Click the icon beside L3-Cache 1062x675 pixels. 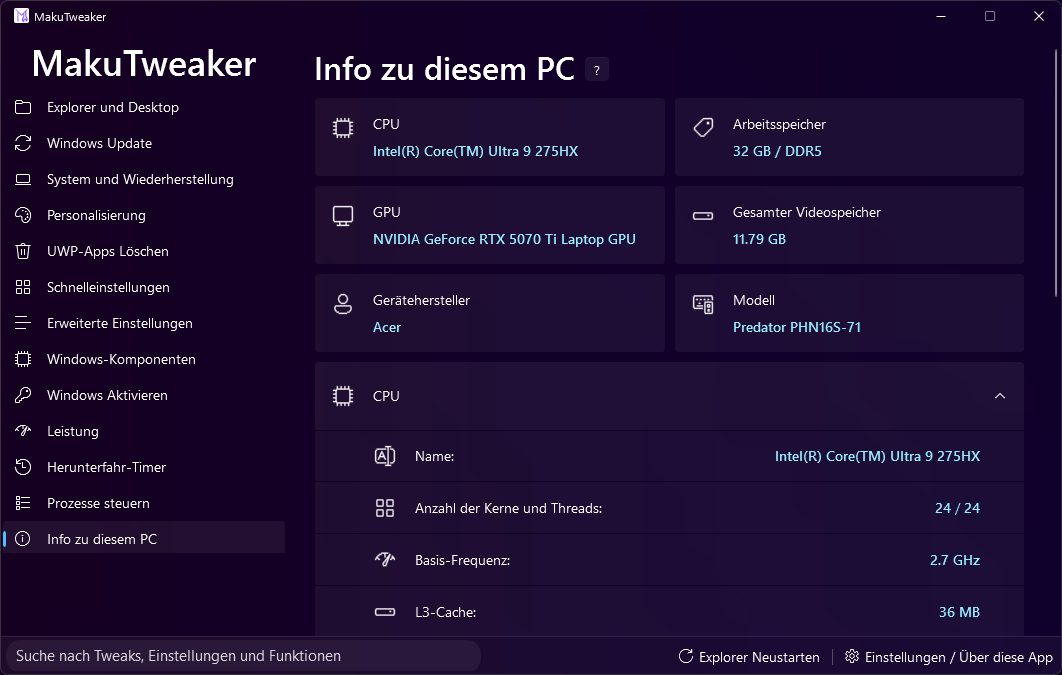tap(385, 612)
